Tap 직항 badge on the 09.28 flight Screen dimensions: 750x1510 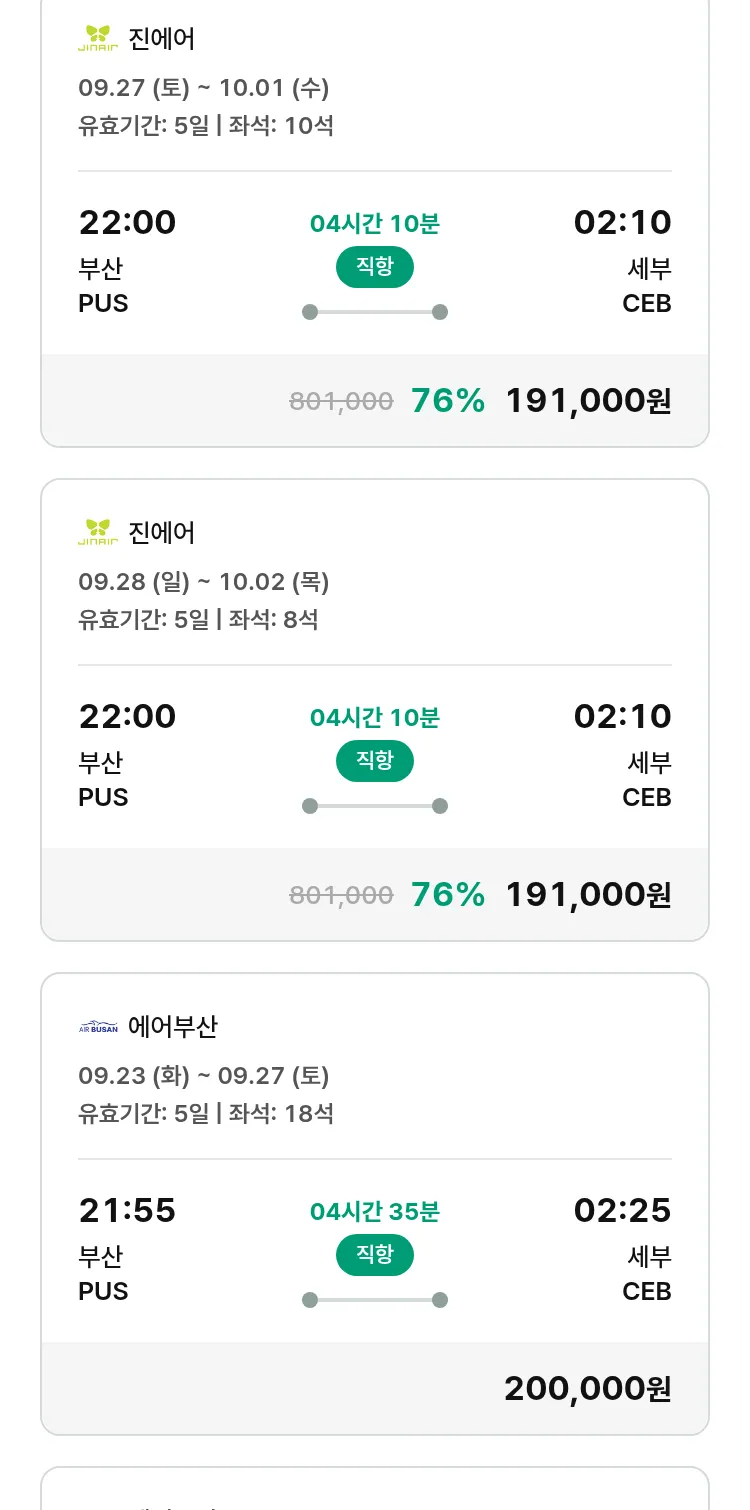coord(375,761)
